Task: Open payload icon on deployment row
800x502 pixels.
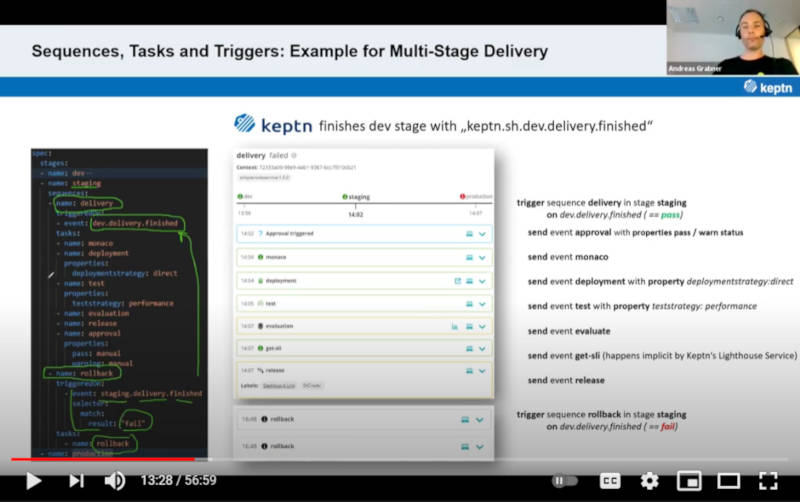Action: [x=469, y=281]
